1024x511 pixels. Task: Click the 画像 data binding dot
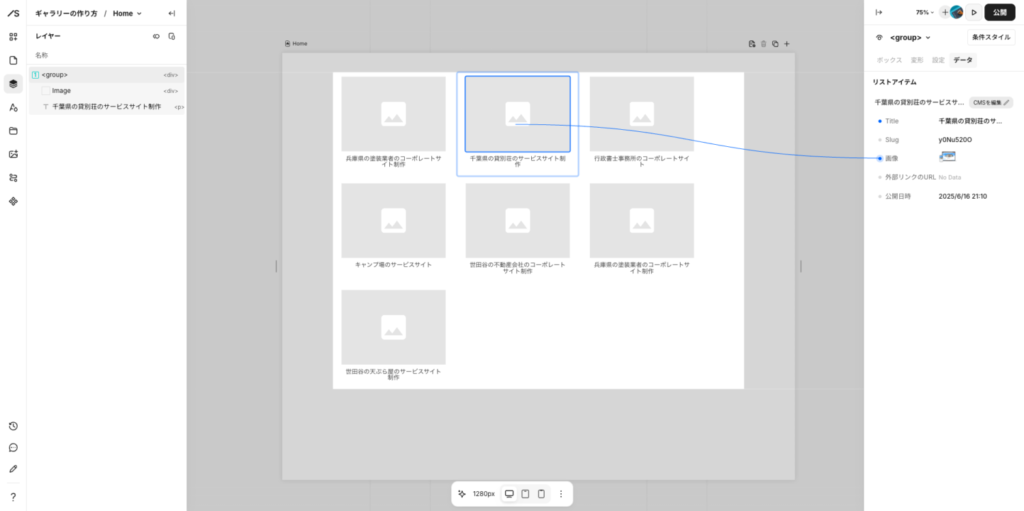pos(880,158)
